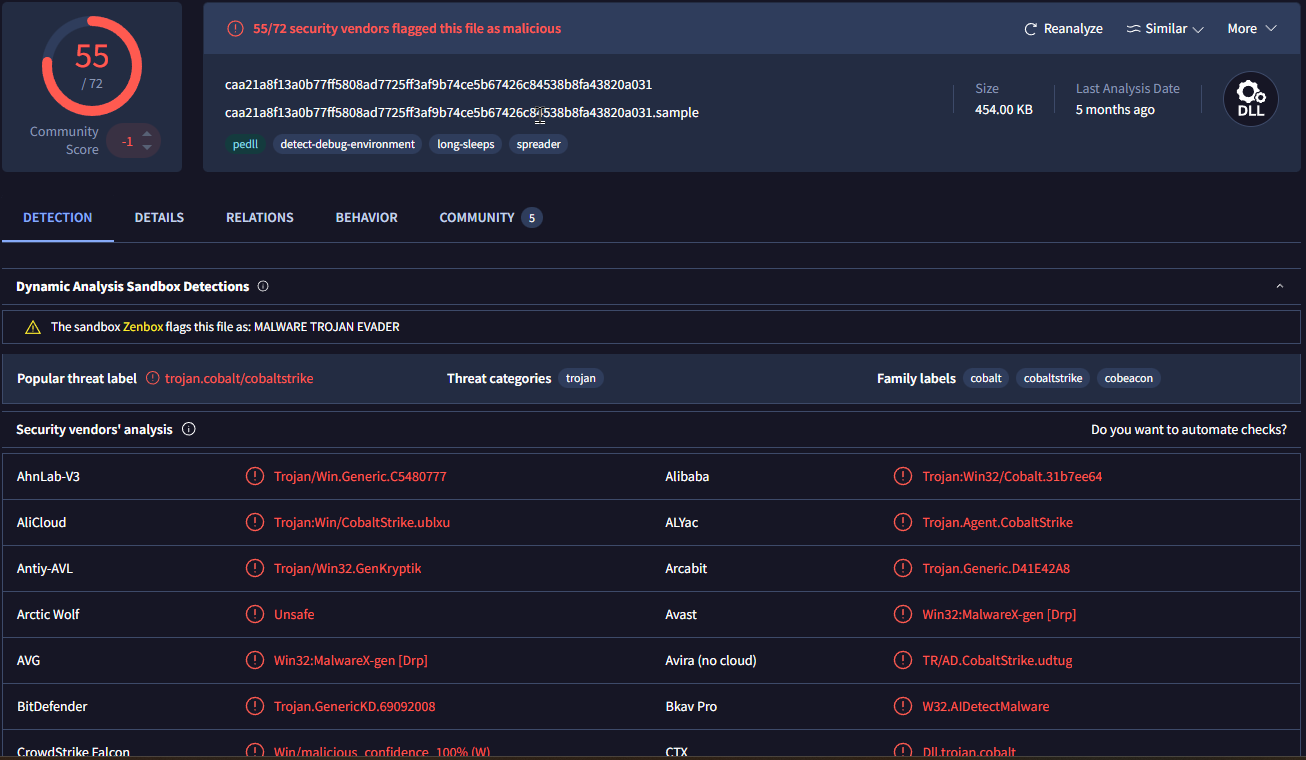Click the detection score 55/72 circle

tap(92, 65)
